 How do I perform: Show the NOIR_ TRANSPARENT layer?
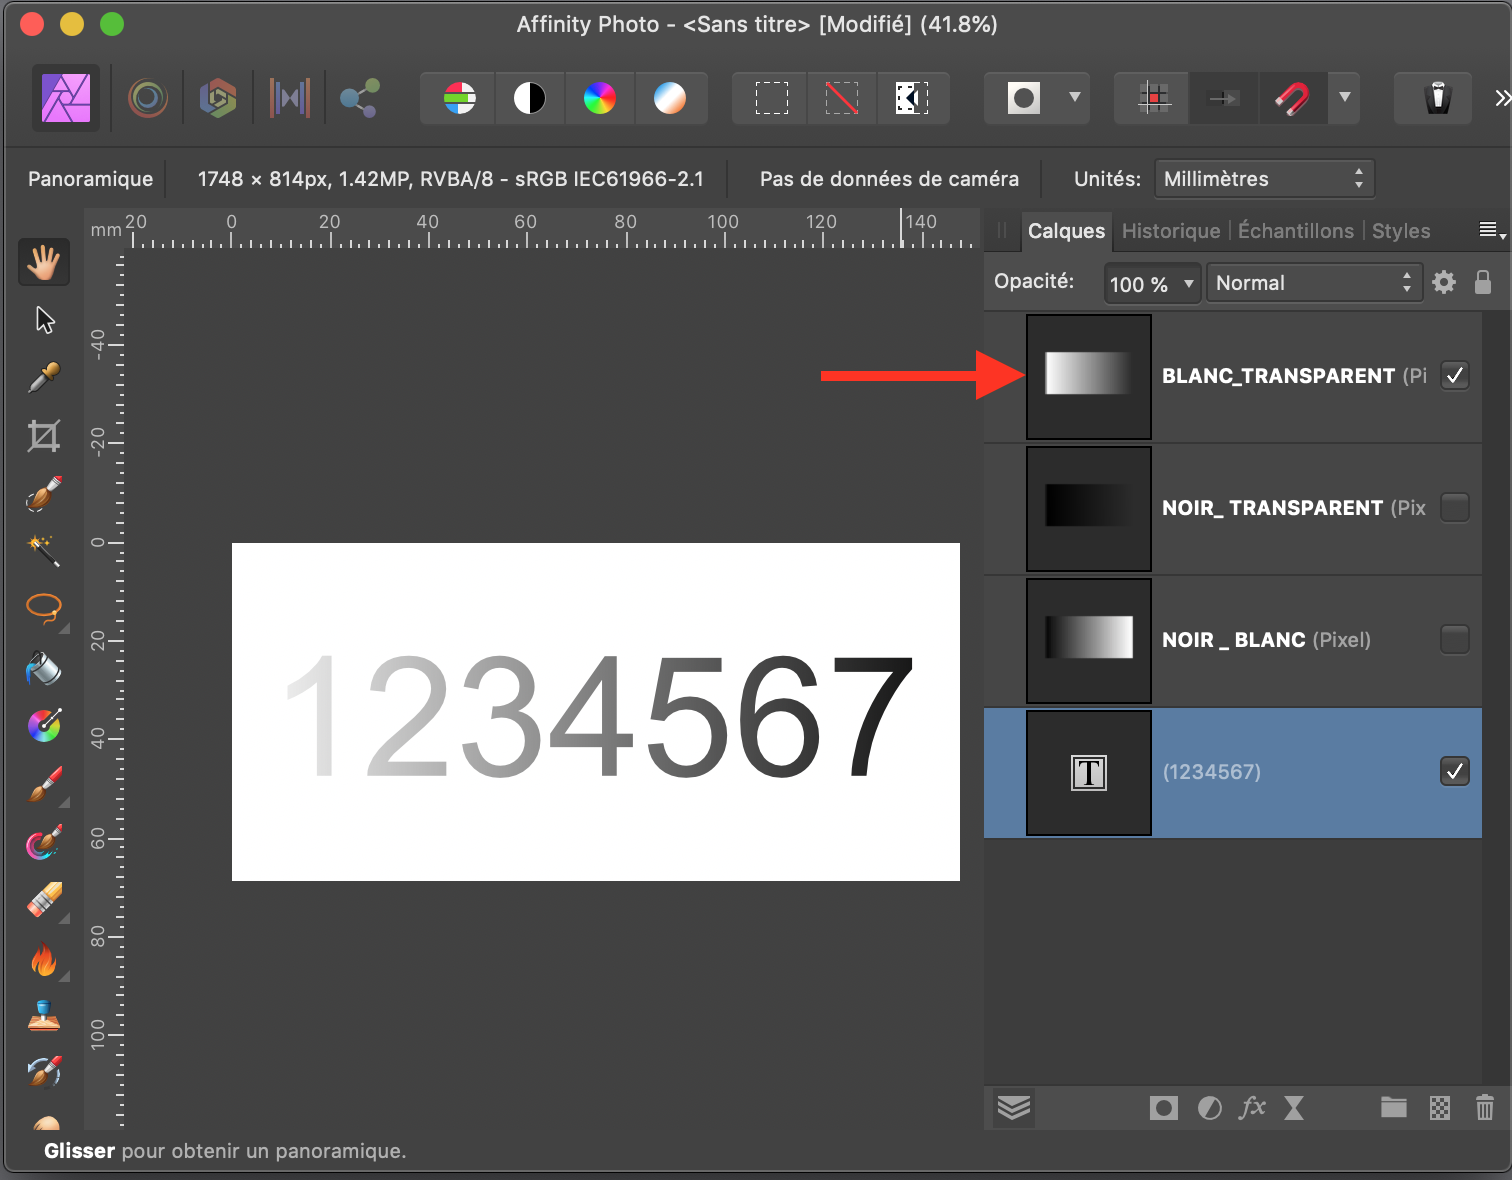pyautogui.click(x=1455, y=508)
